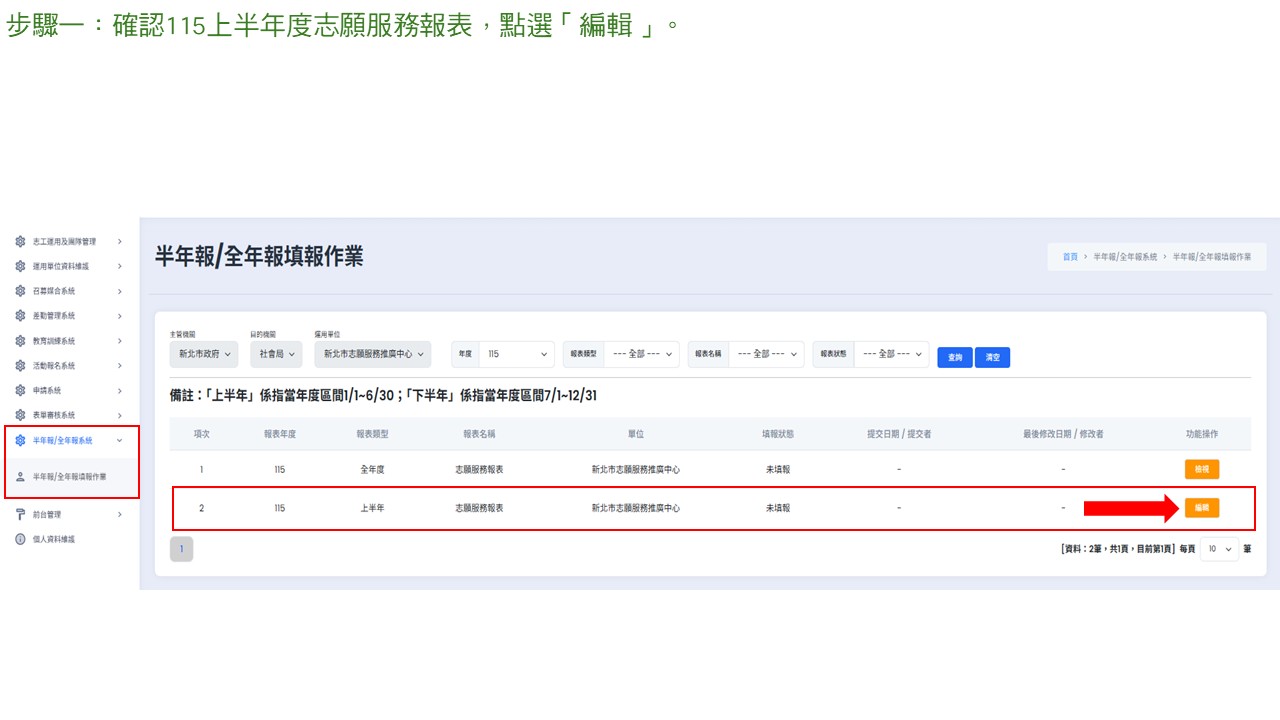Open 召募媒合系統 menu label
Image resolution: width=1280 pixels, height=720 pixels.
(54, 291)
